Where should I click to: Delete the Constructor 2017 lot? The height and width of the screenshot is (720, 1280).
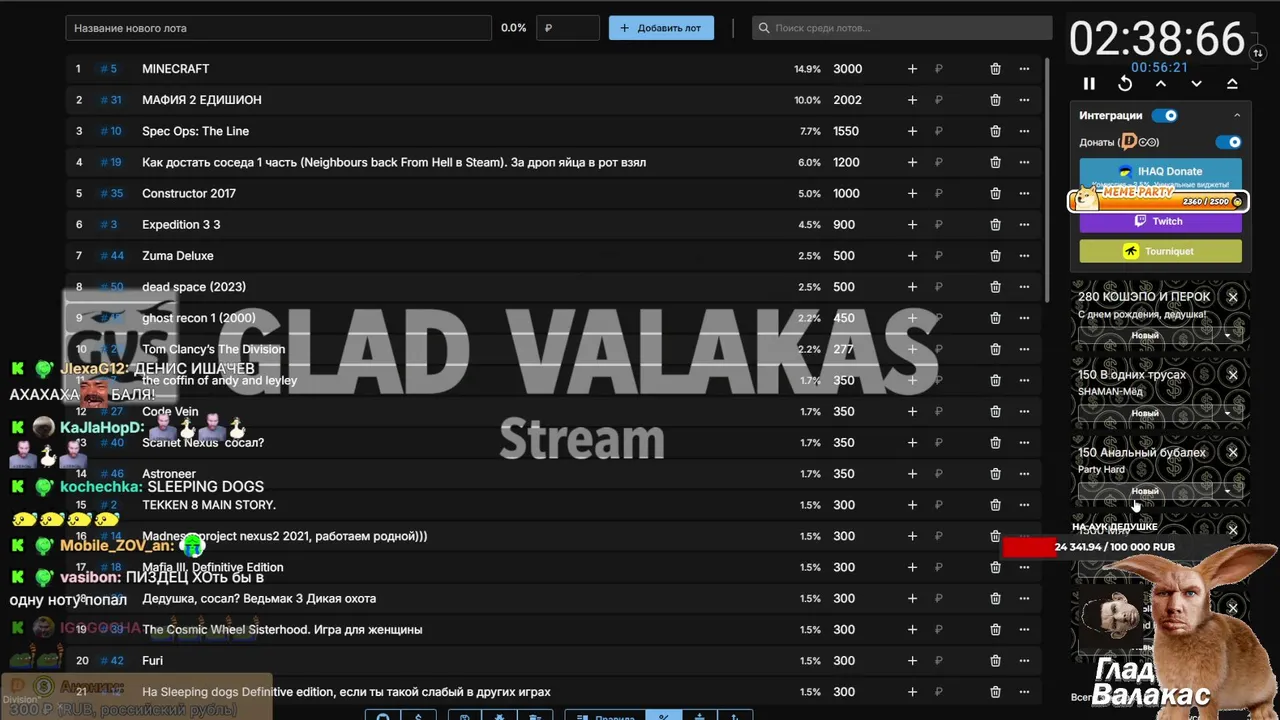[x=995, y=194]
